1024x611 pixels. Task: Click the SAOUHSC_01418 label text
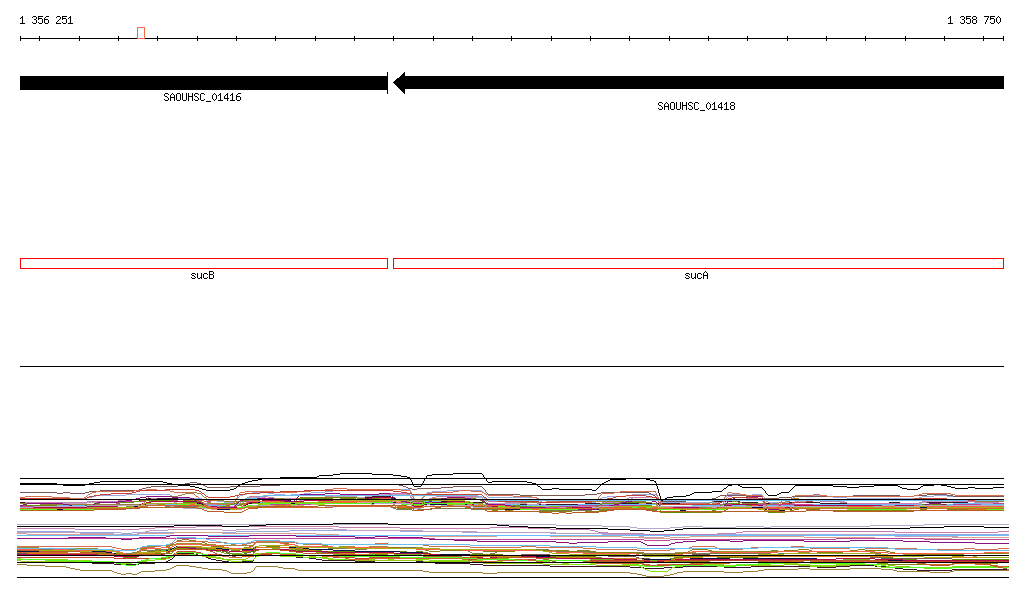coord(696,106)
